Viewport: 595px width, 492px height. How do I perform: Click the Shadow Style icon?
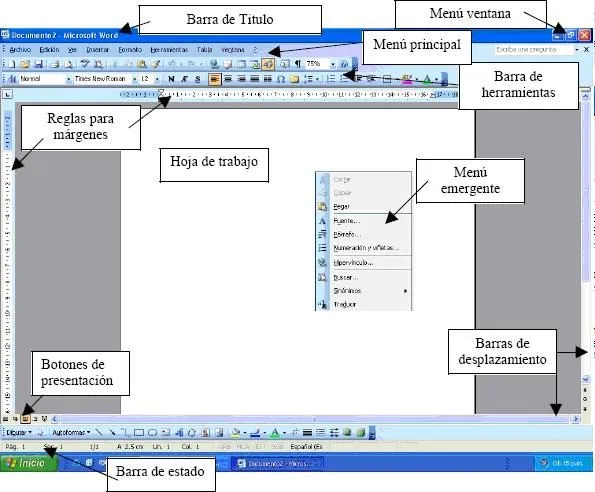347,432
